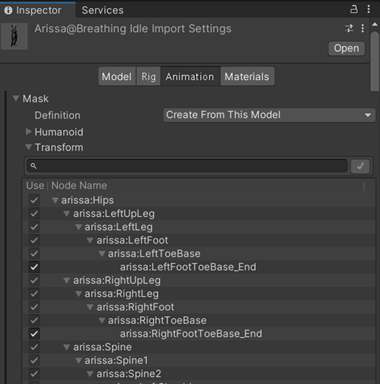Collapse the arissa:Spine node
This screenshot has width=380, height=384.
click(x=67, y=347)
